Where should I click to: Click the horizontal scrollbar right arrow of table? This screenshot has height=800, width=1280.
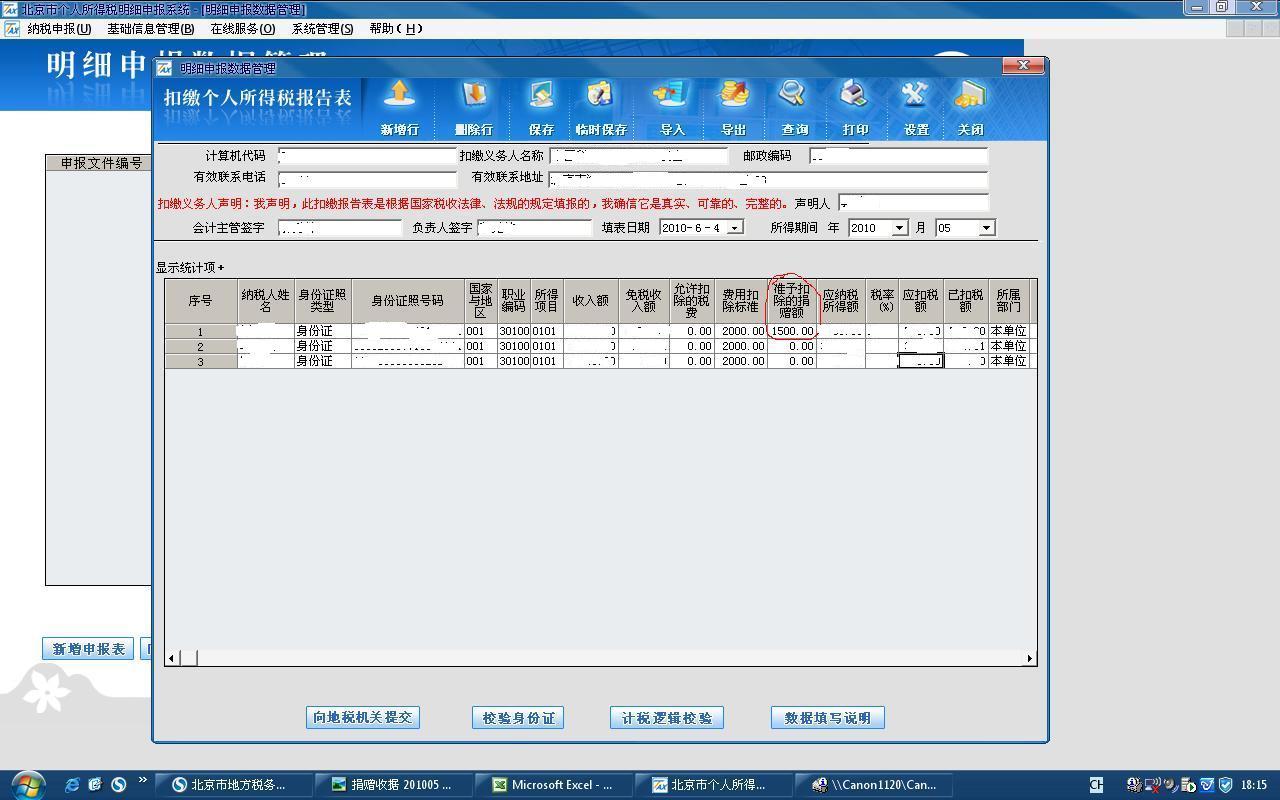click(x=1029, y=658)
